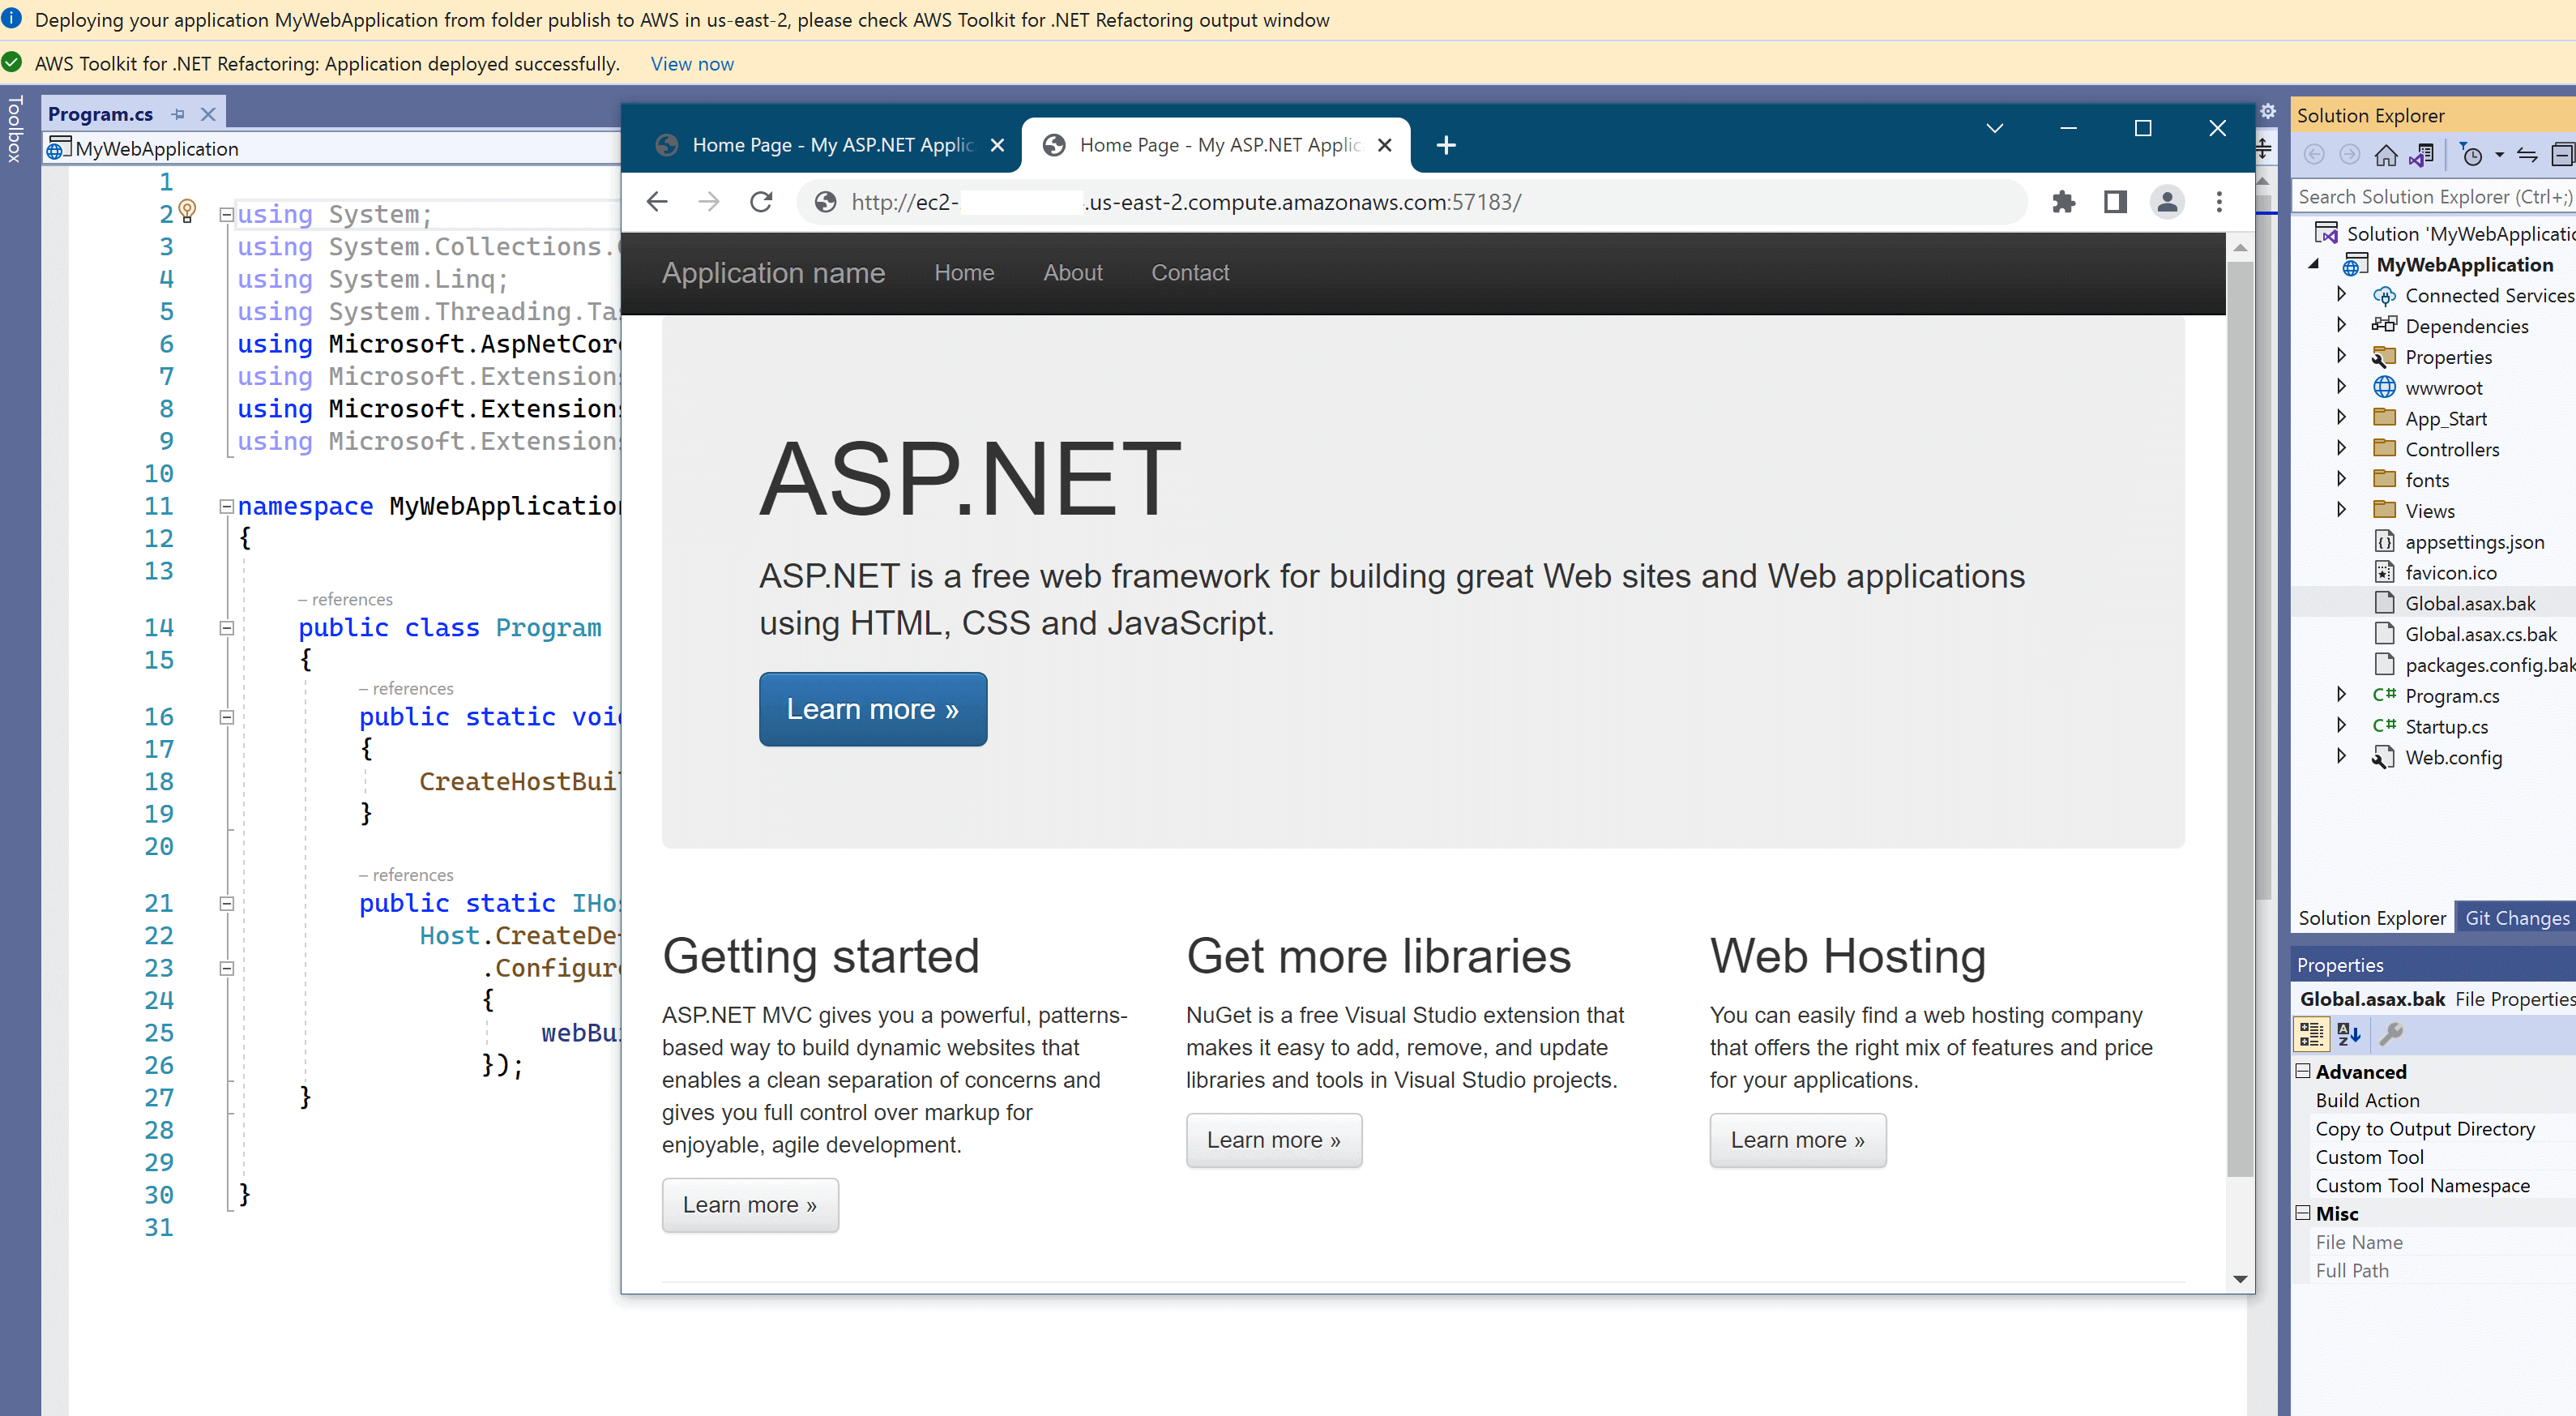Collapse the using statements region on line 2

226,214
